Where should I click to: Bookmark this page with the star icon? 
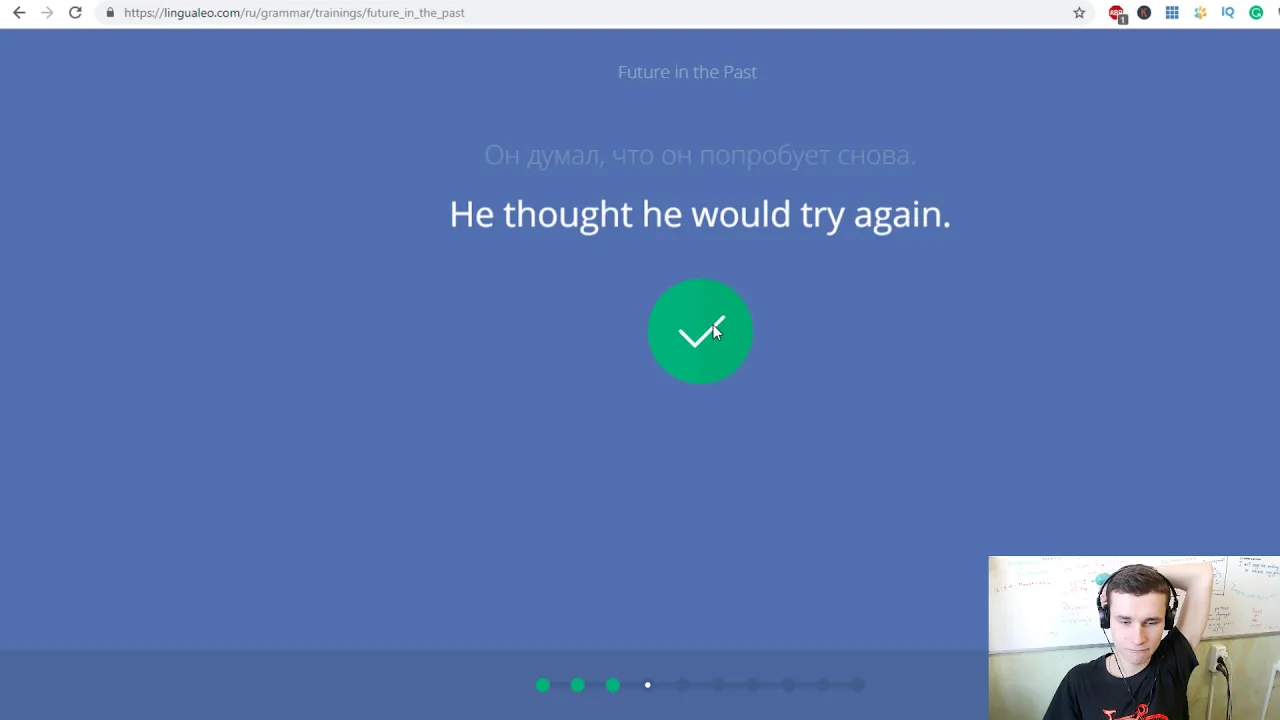coord(1079,13)
